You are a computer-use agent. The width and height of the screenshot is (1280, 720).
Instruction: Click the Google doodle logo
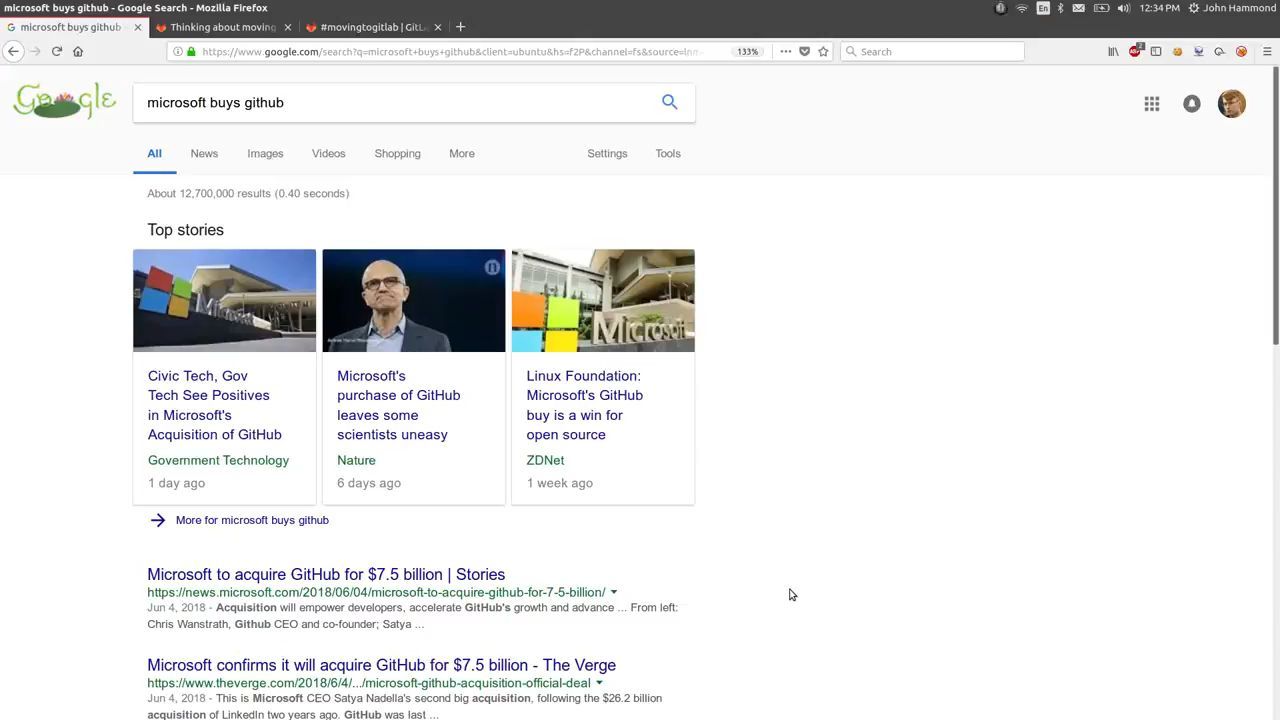(65, 101)
